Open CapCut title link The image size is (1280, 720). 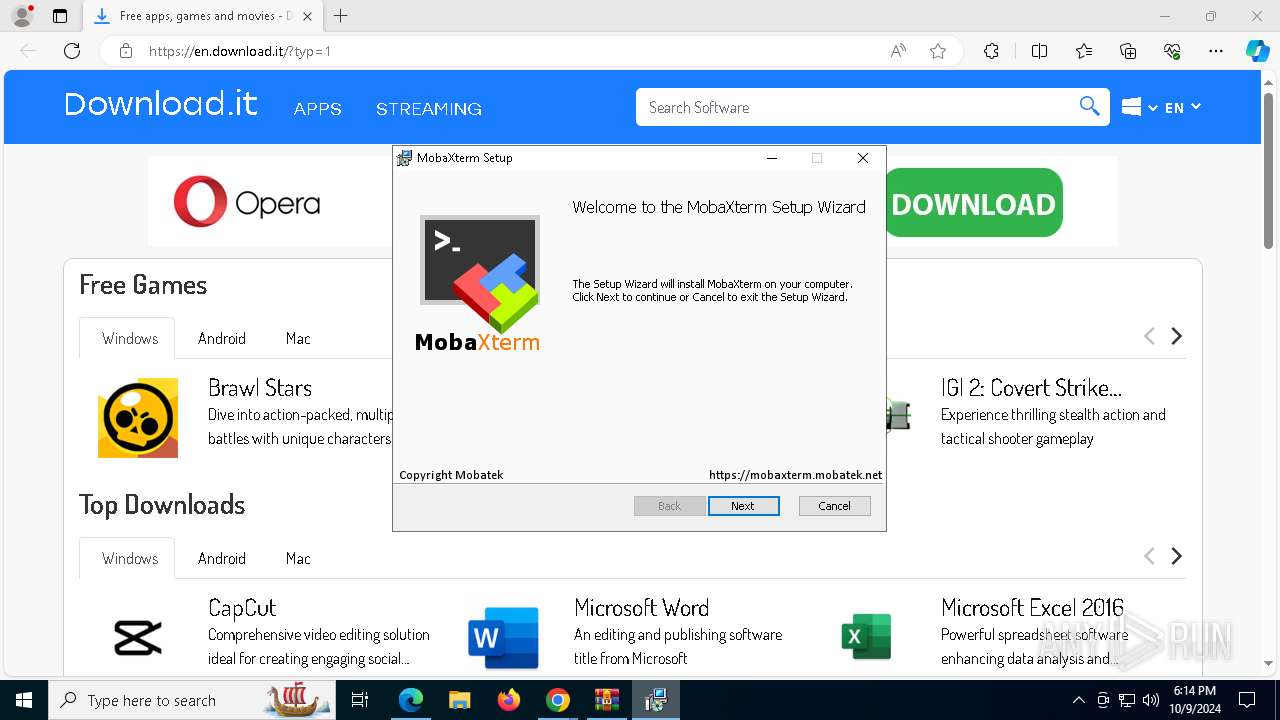pos(242,608)
